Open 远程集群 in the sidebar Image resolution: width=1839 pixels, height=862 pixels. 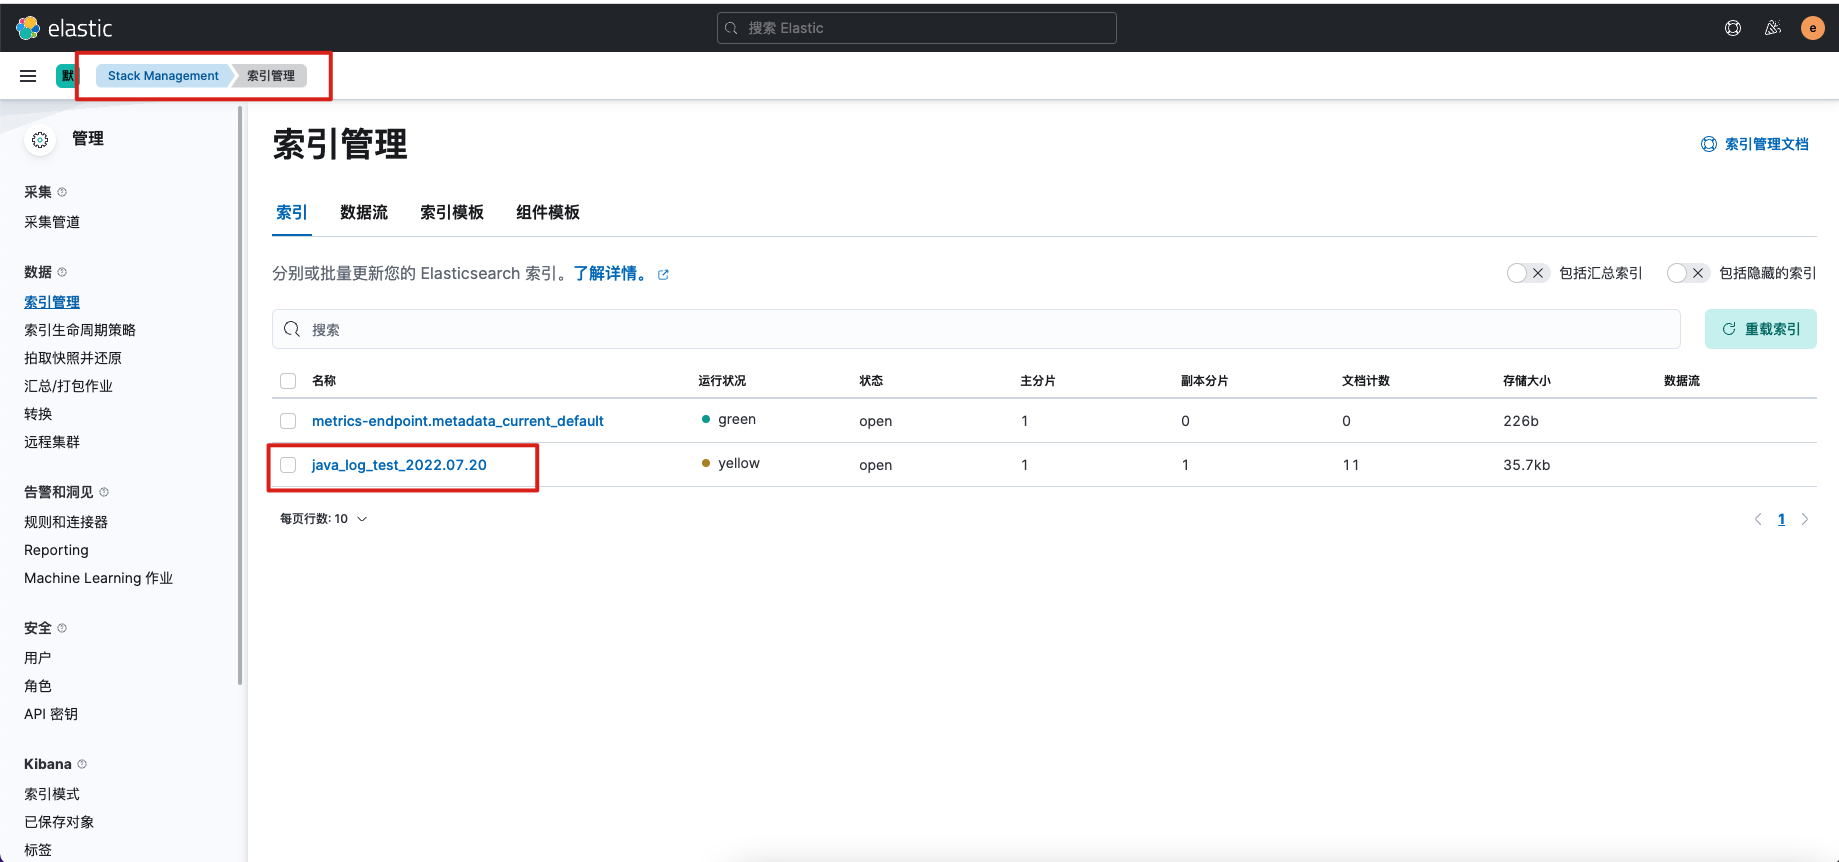52,442
